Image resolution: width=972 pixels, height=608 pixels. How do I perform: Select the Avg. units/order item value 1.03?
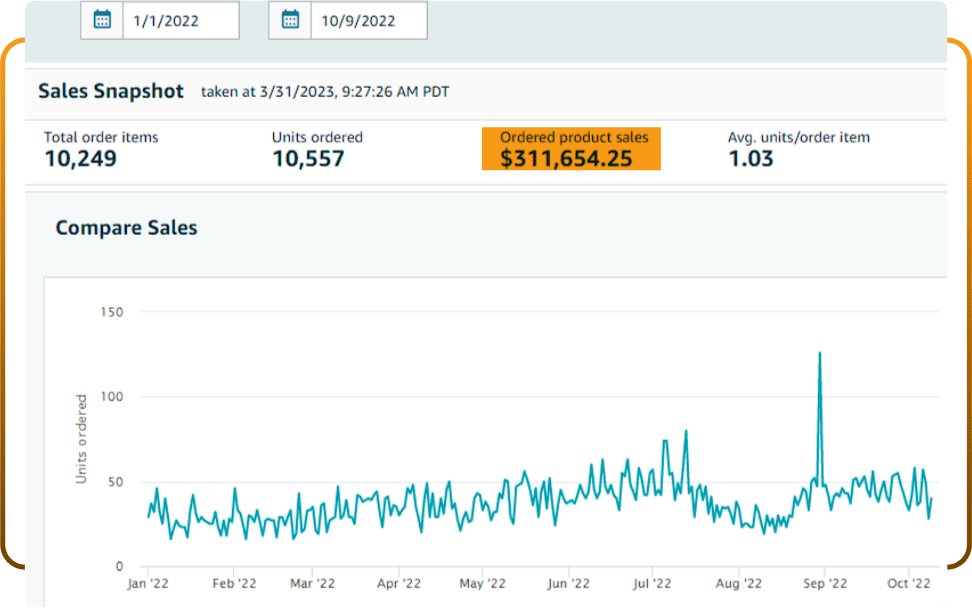[750, 158]
